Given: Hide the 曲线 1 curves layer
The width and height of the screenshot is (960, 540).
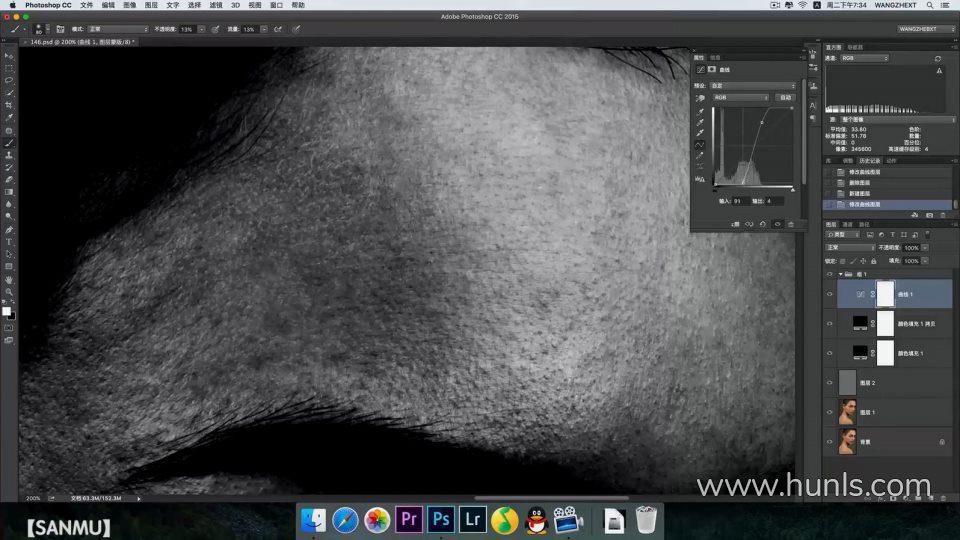Looking at the screenshot, I should click(x=829, y=294).
